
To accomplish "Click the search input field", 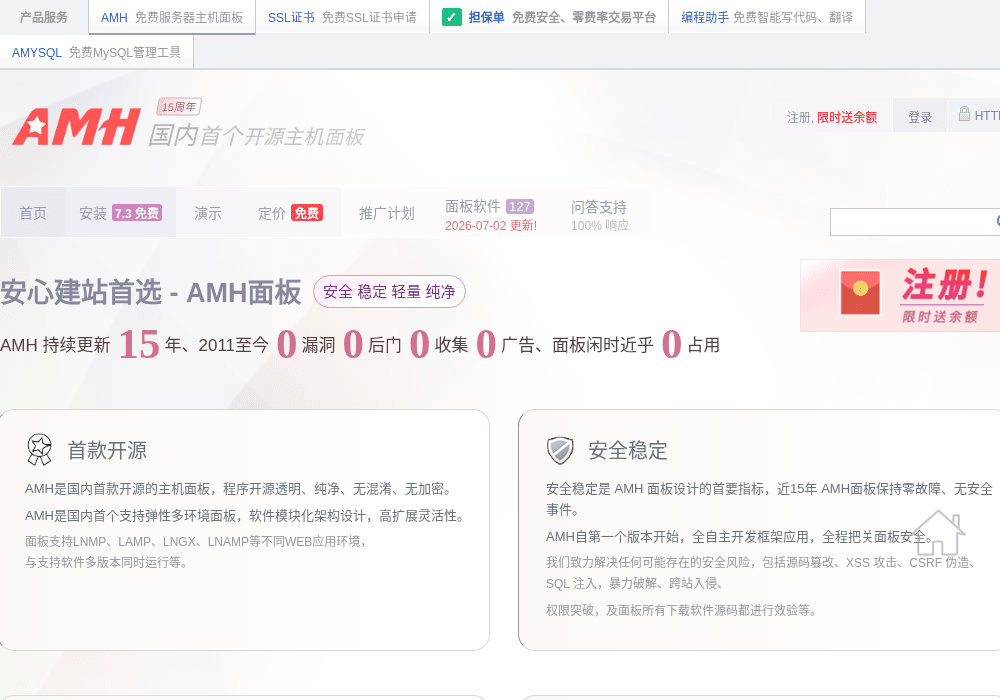I will [x=912, y=222].
